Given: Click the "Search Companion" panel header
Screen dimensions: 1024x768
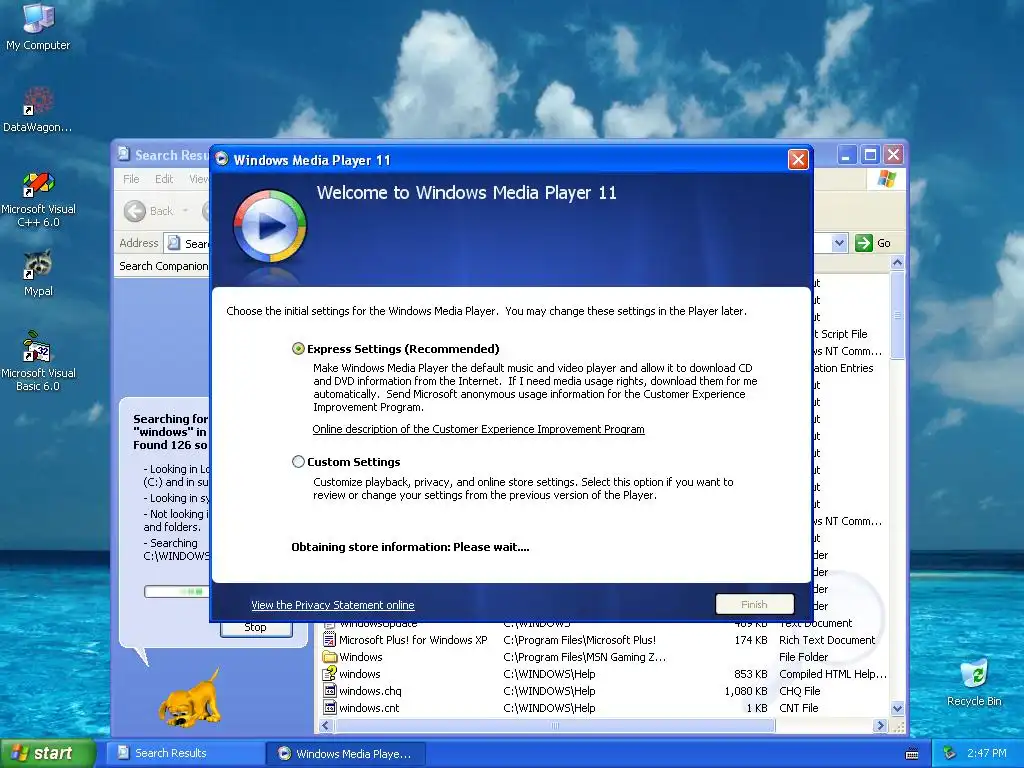Looking at the screenshot, I should click(x=163, y=266).
